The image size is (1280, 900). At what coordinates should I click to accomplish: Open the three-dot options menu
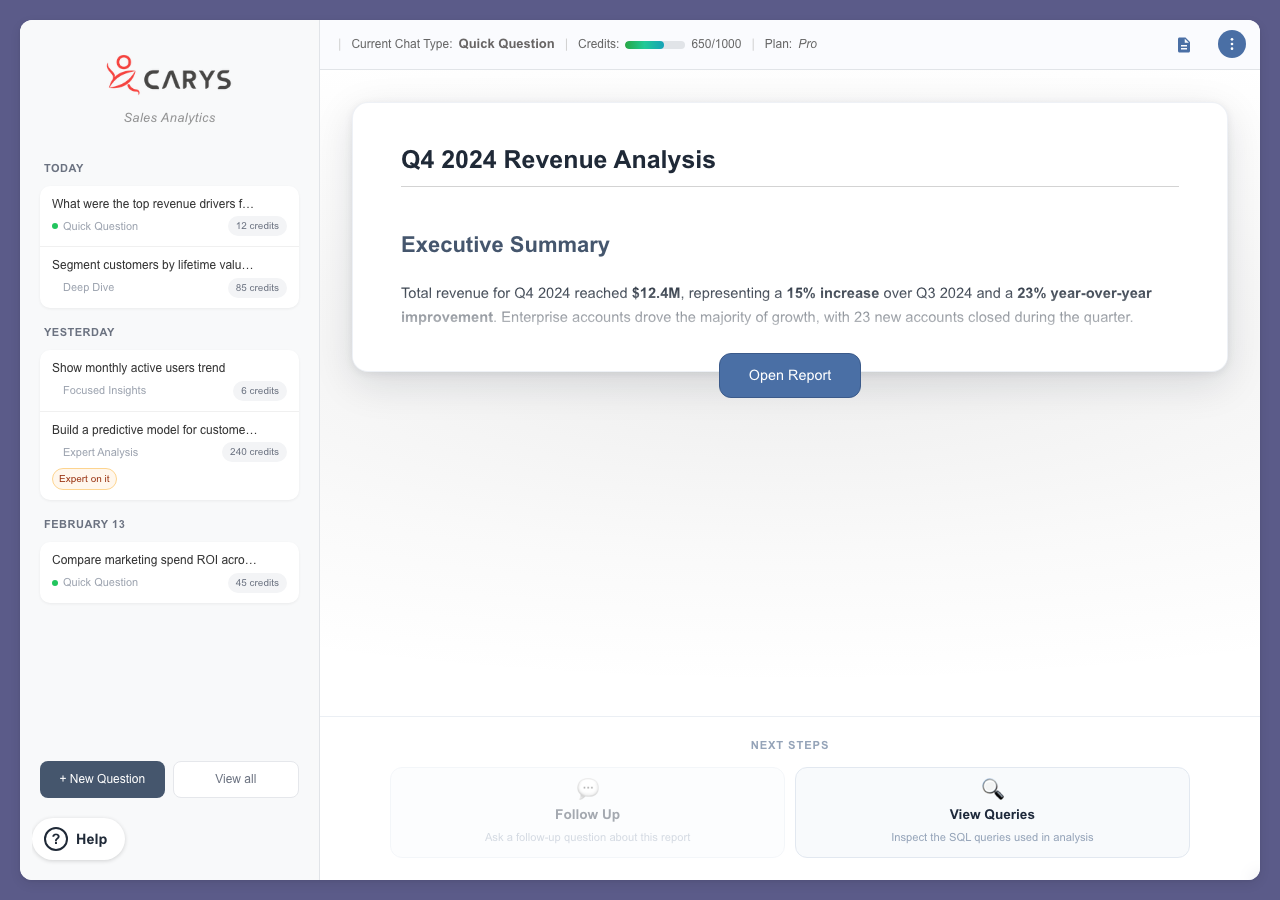click(x=1231, y=44)
